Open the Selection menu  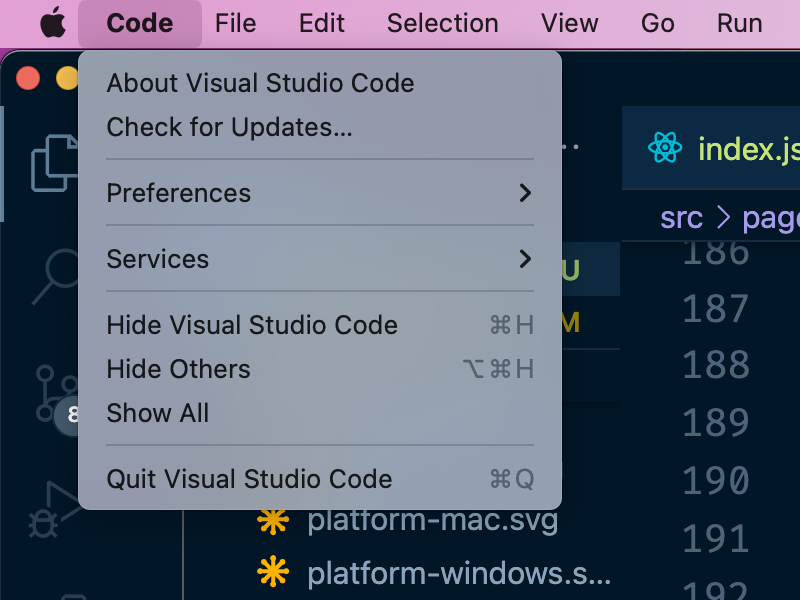pyautogui.click(x=442, y=23)
